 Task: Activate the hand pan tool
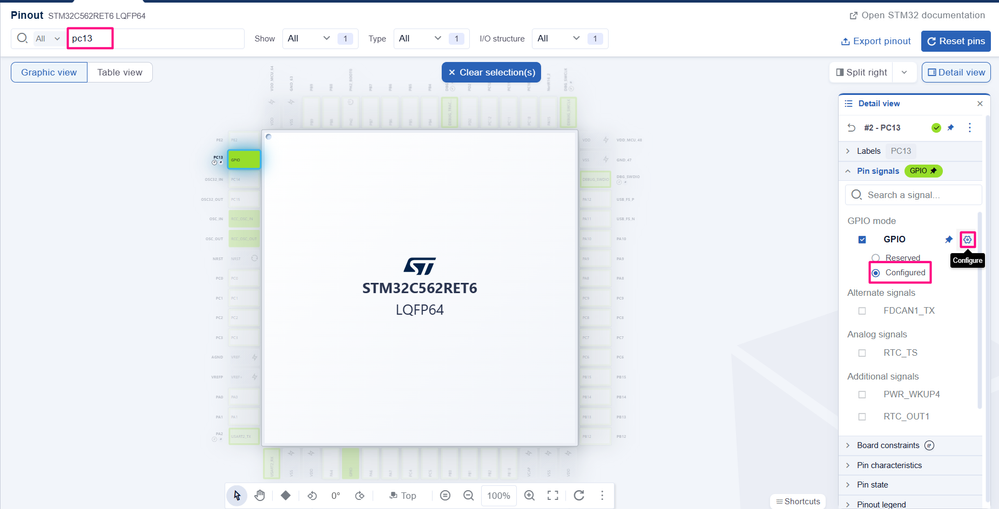tap(260, 496)
